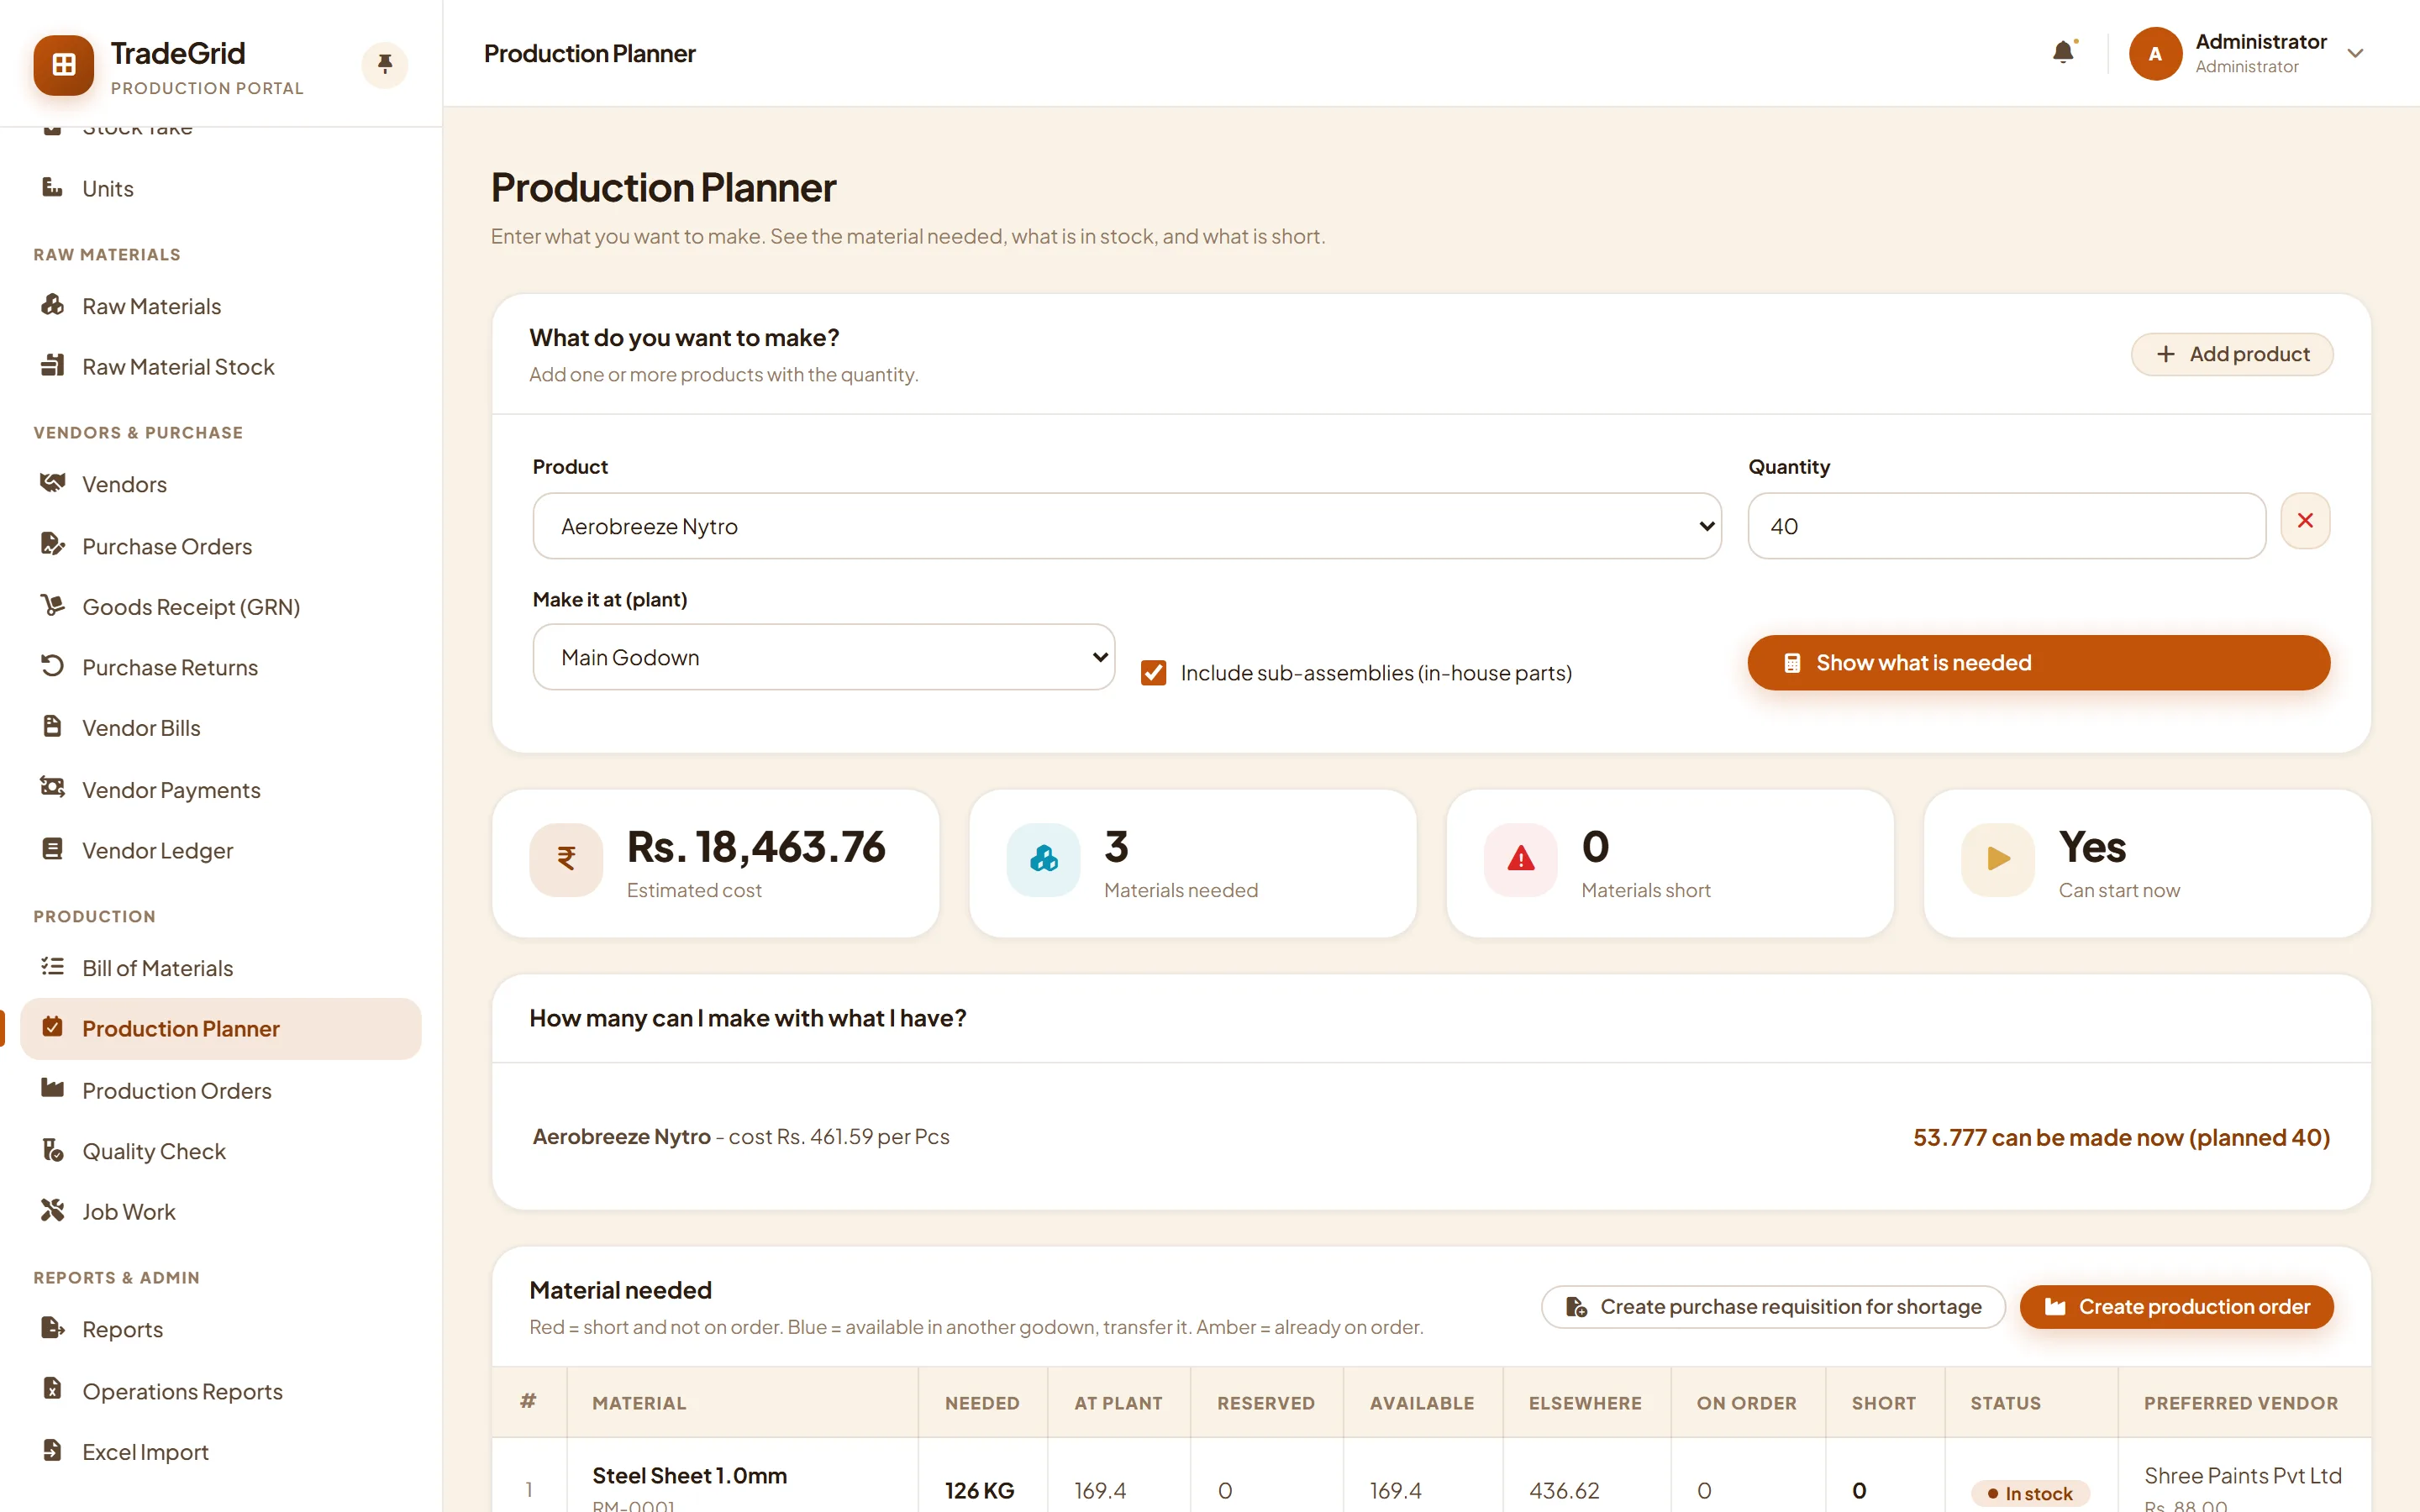
Task: Click Steel Sheet 1.0mm material name
Action: tap(689, 1475)
